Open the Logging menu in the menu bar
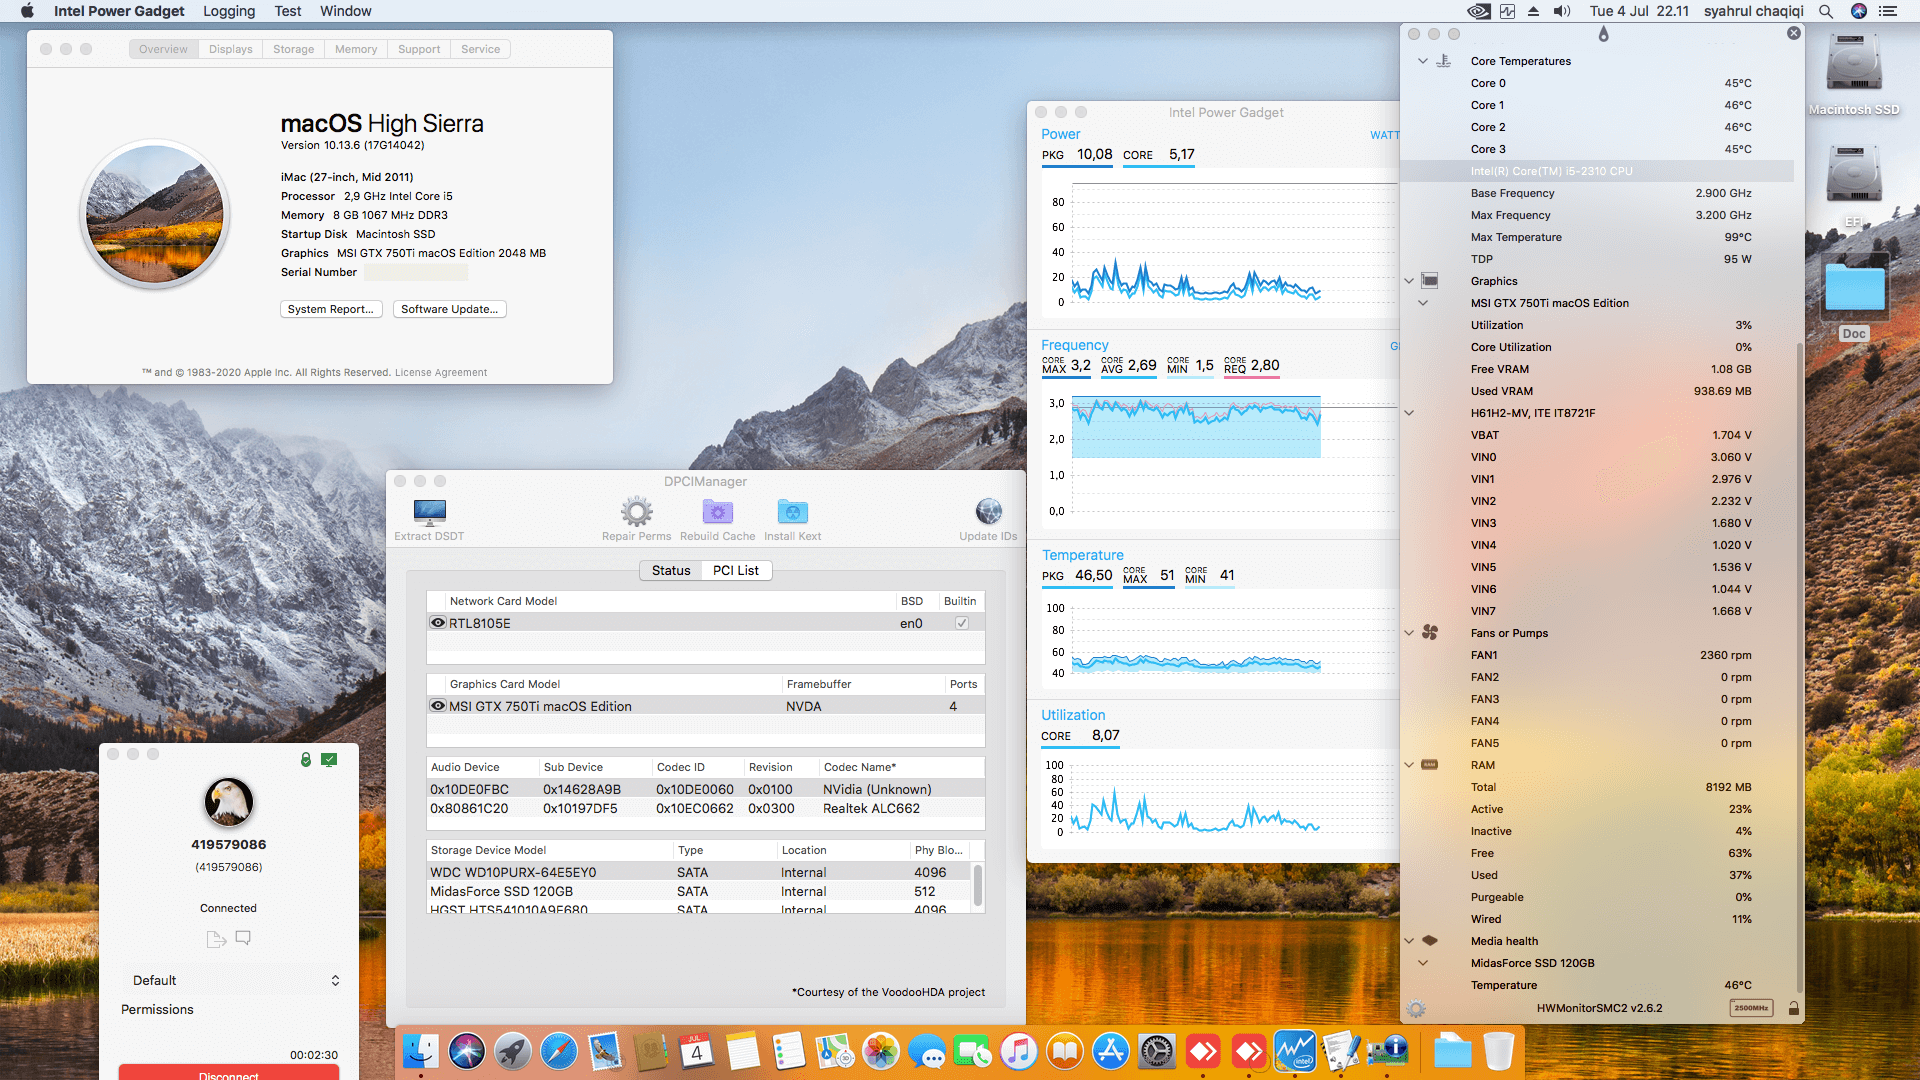 pos(228,11)
